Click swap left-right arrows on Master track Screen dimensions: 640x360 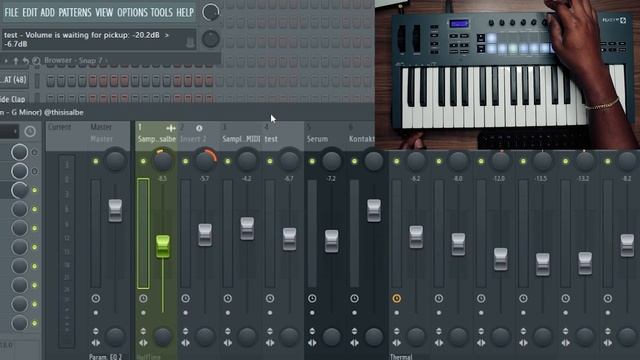[x=96, y=343]
